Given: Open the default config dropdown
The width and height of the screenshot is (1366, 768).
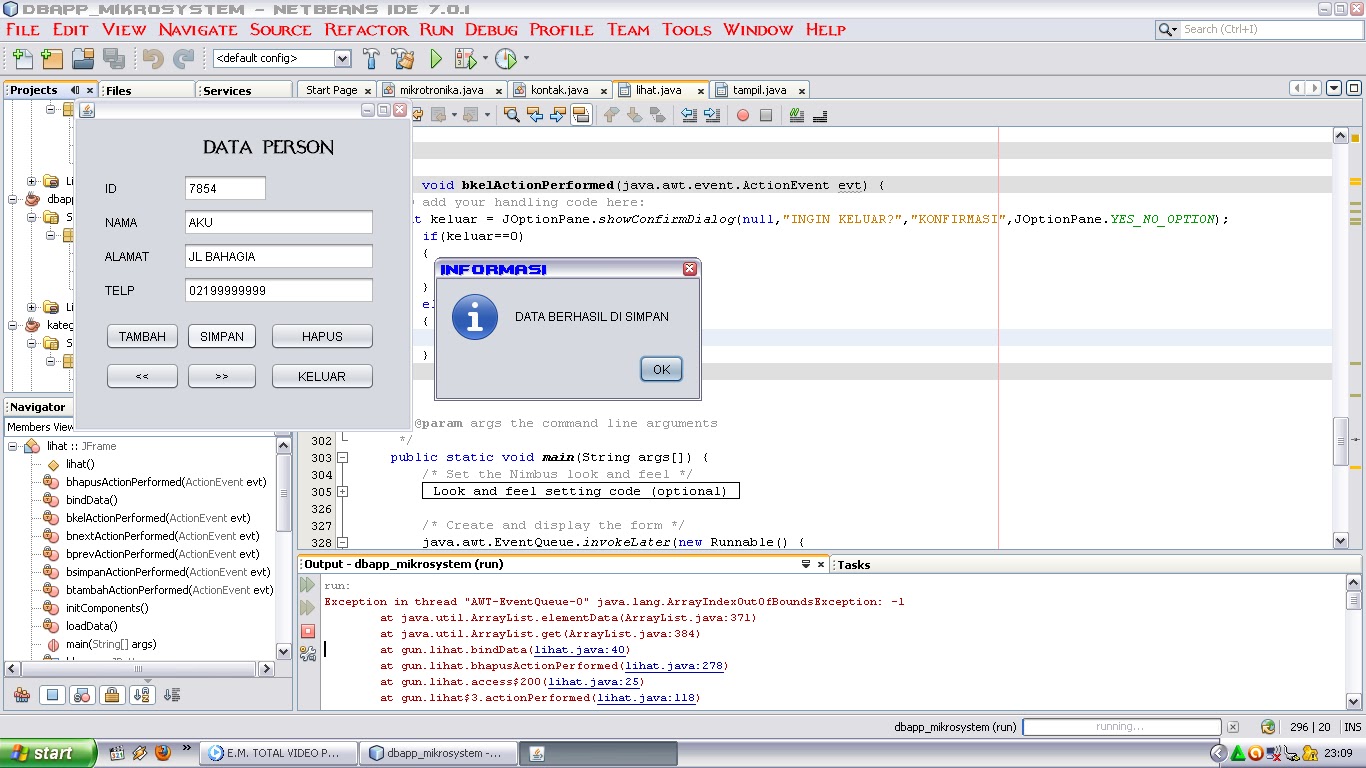Looking at the screenshot, I should click(342, 58).
